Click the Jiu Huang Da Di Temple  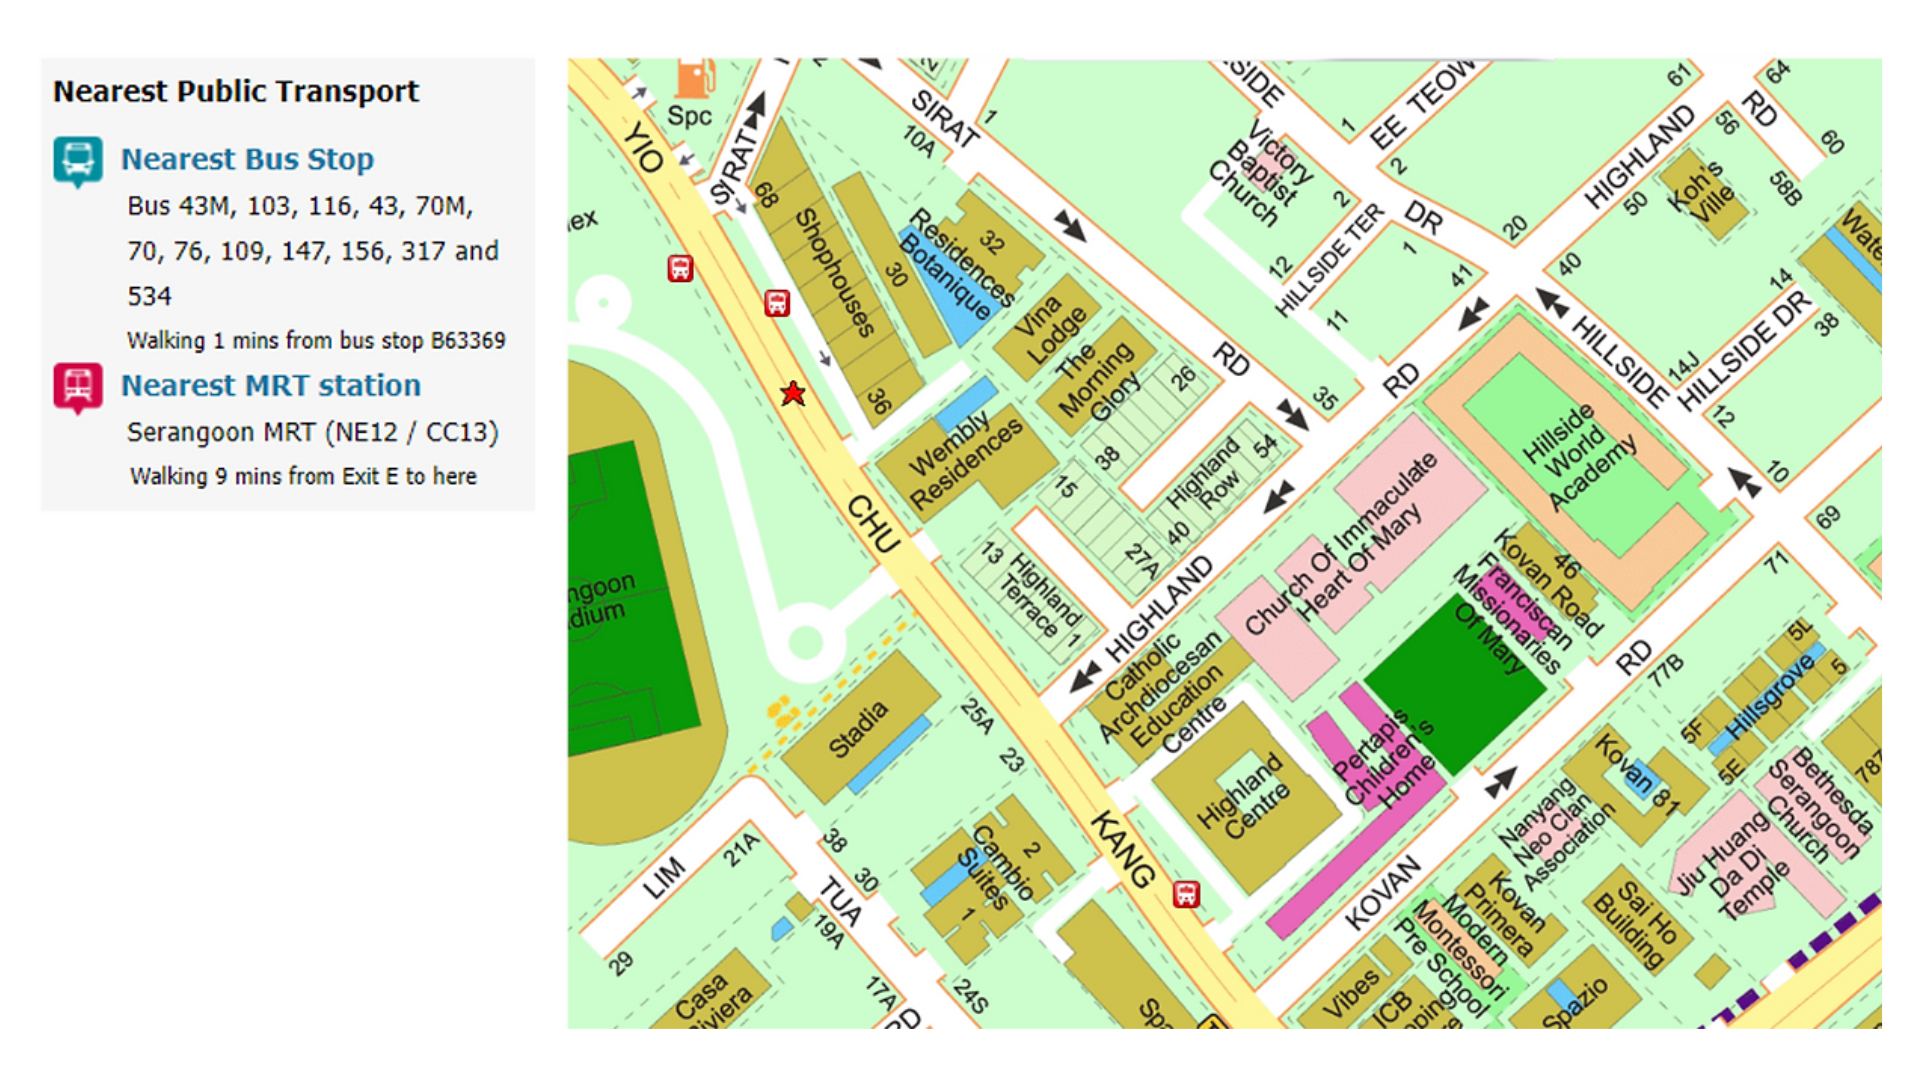[x=1734, y=863]
